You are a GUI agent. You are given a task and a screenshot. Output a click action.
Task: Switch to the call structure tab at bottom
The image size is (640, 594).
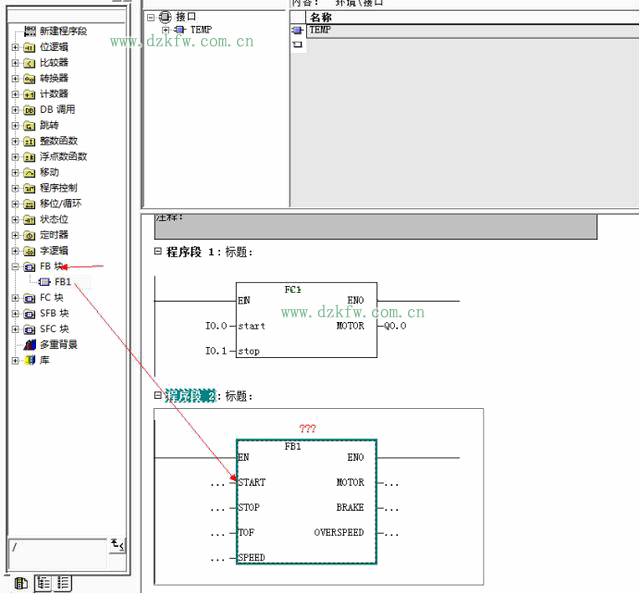click(63, 582)
